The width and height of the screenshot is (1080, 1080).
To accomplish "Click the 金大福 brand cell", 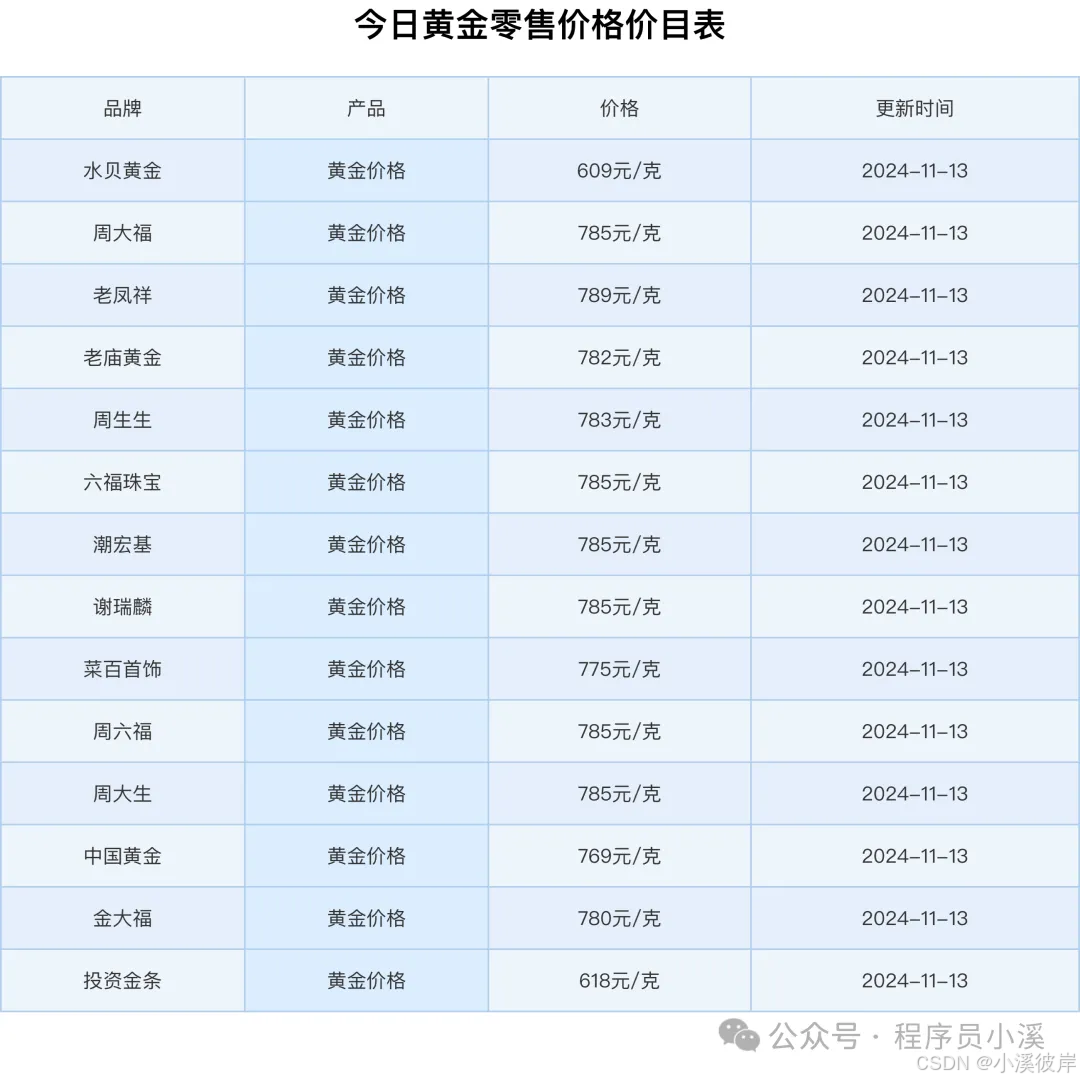I will click(x=123, y=919).
